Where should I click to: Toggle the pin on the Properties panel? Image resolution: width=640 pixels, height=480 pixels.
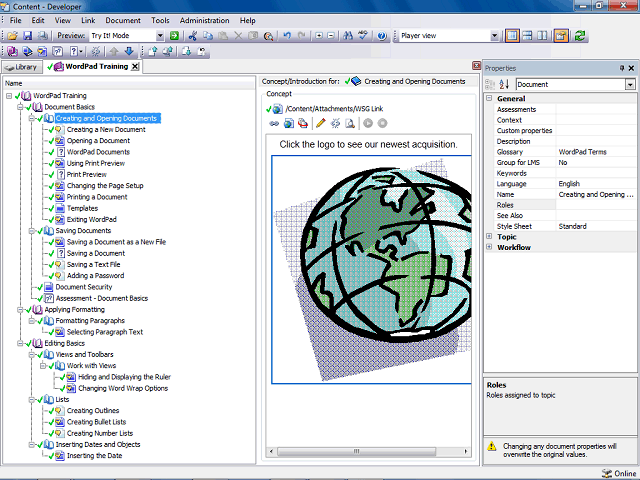tap(622, 68)
